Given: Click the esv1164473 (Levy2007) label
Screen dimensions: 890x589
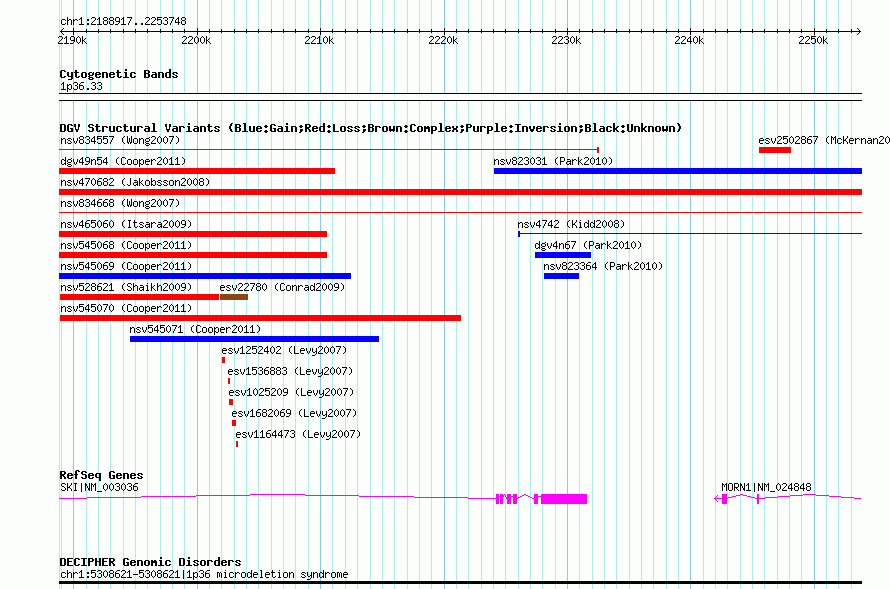Looking at the screenshot, I should tap(298, 434).
